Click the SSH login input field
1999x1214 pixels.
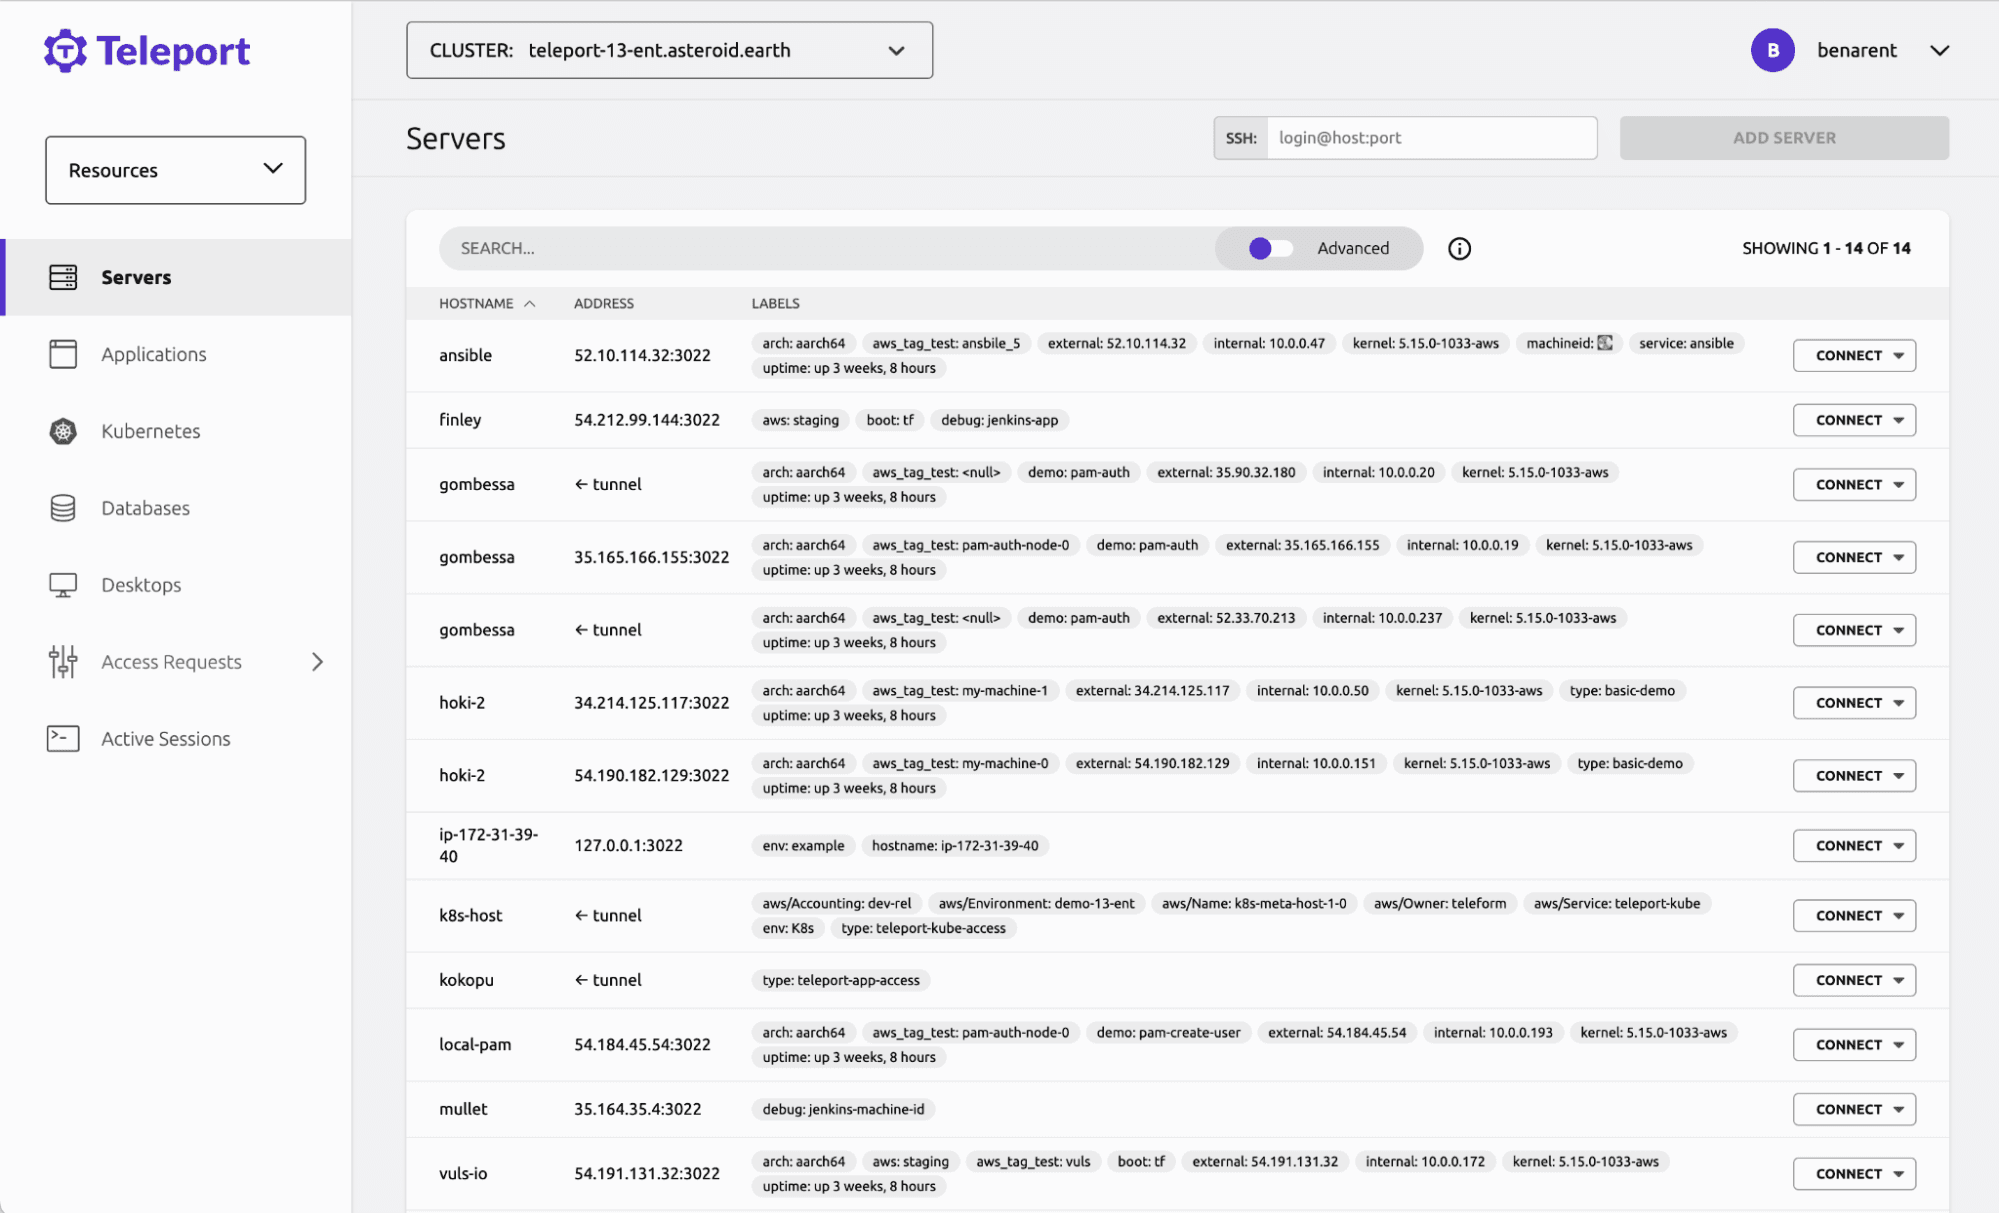click(x=1428, y=136)
